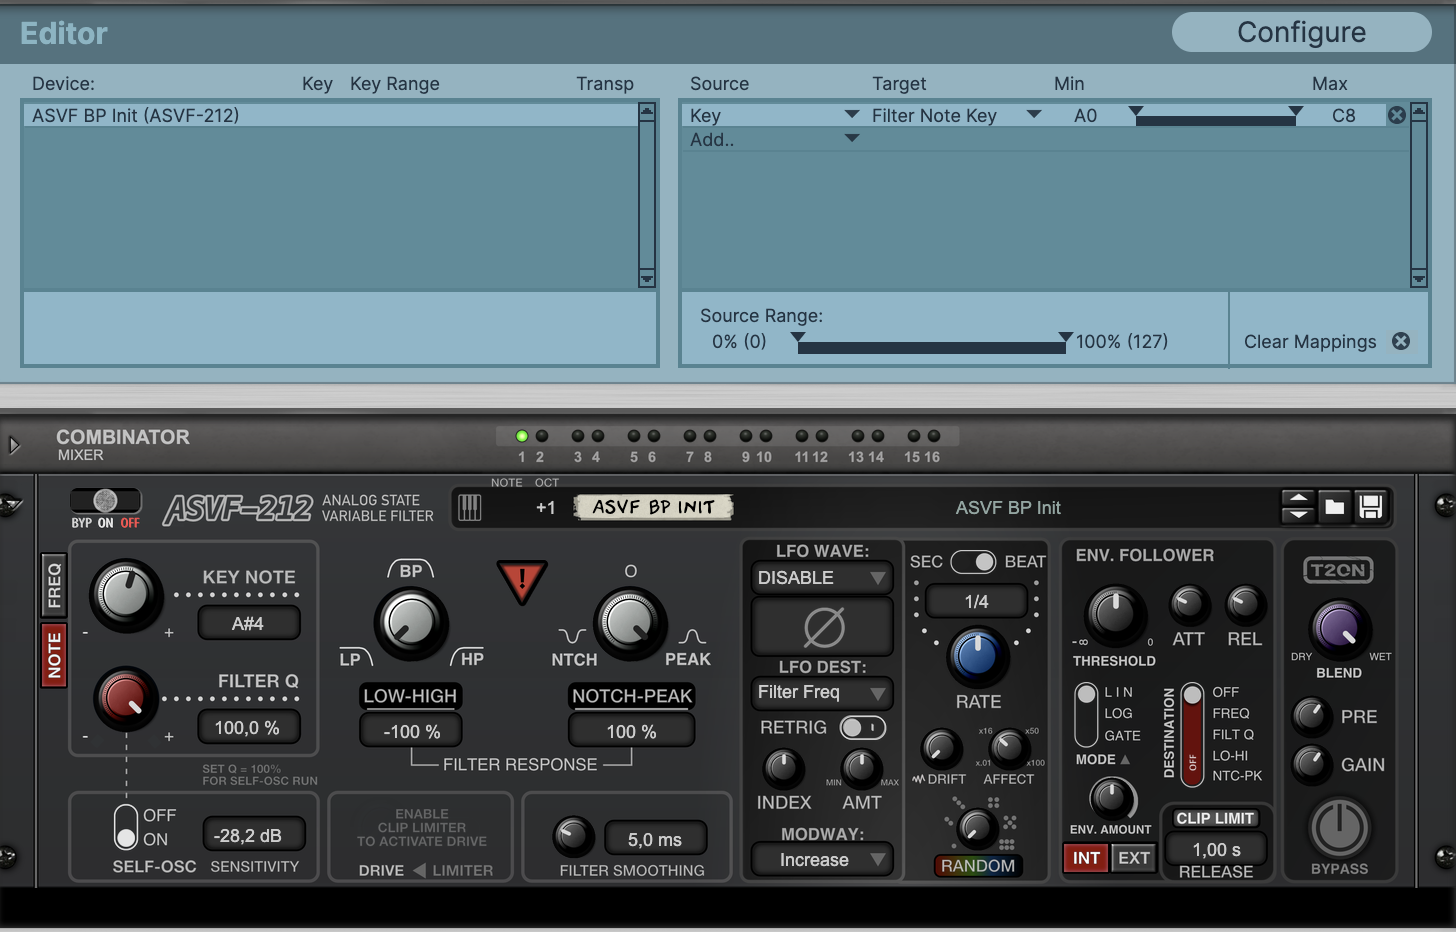Click the red warning triangle icon
1456x932 pixels.
click(522, 581)
